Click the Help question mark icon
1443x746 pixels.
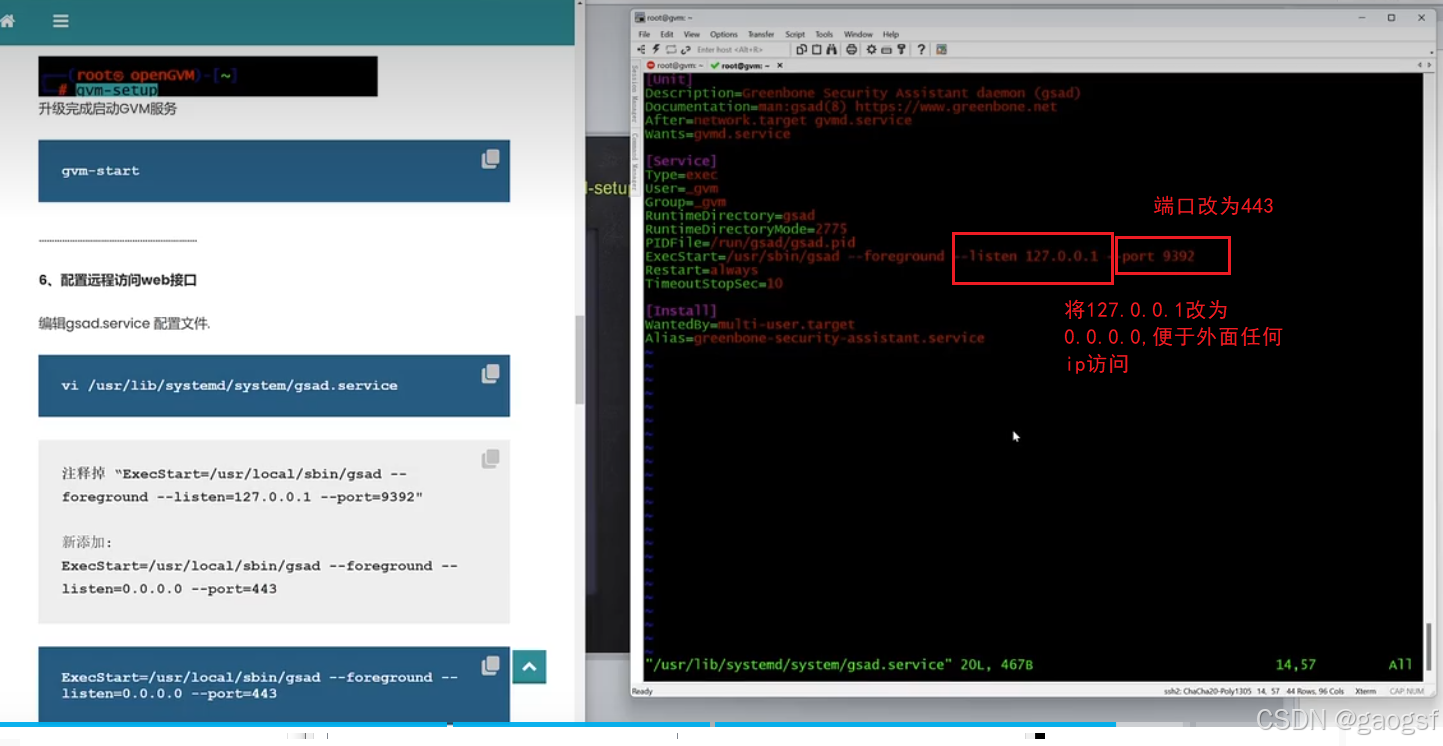(x=920, y=49)
